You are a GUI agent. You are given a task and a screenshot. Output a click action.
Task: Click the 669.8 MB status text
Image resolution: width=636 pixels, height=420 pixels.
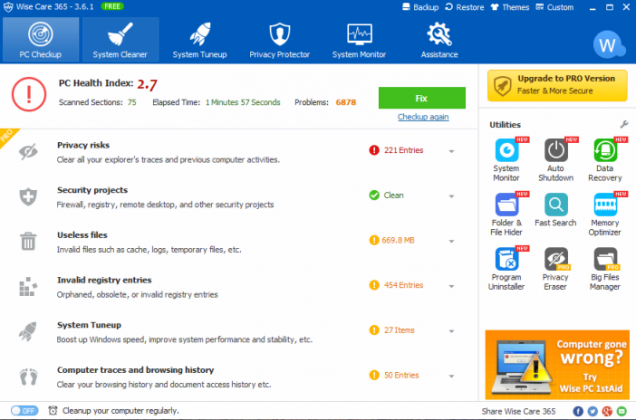398,240
